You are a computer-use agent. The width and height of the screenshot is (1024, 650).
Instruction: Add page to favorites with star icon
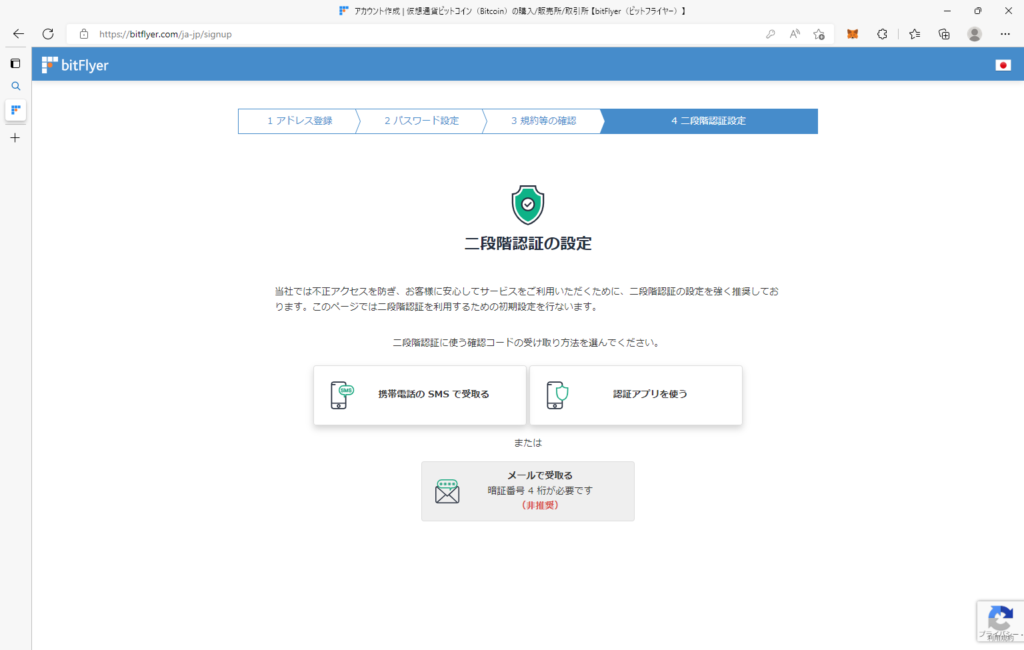(819, 33)
